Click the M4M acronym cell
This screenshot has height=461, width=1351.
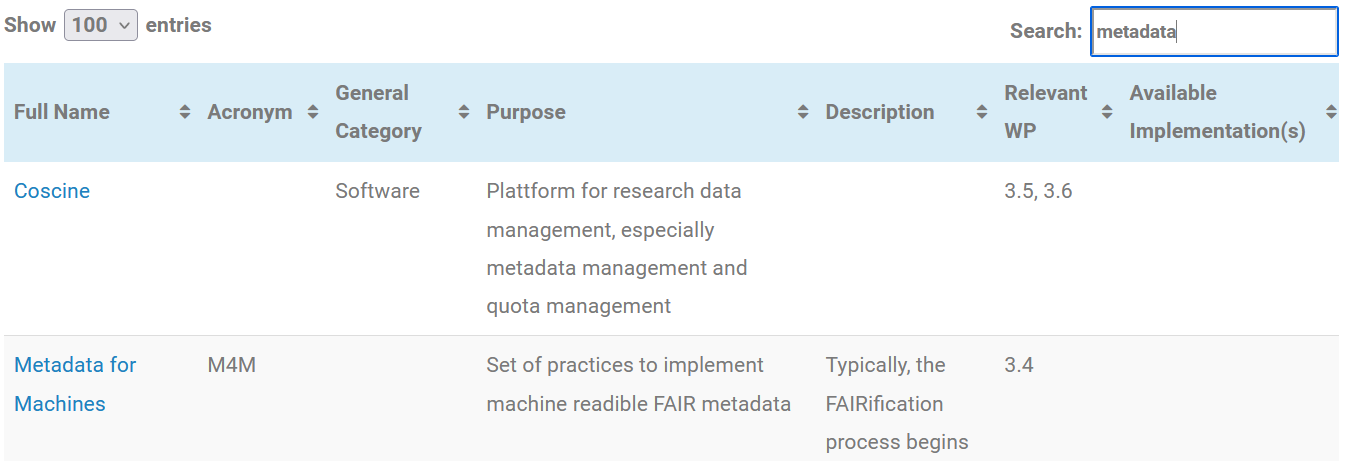coord(232,365)
